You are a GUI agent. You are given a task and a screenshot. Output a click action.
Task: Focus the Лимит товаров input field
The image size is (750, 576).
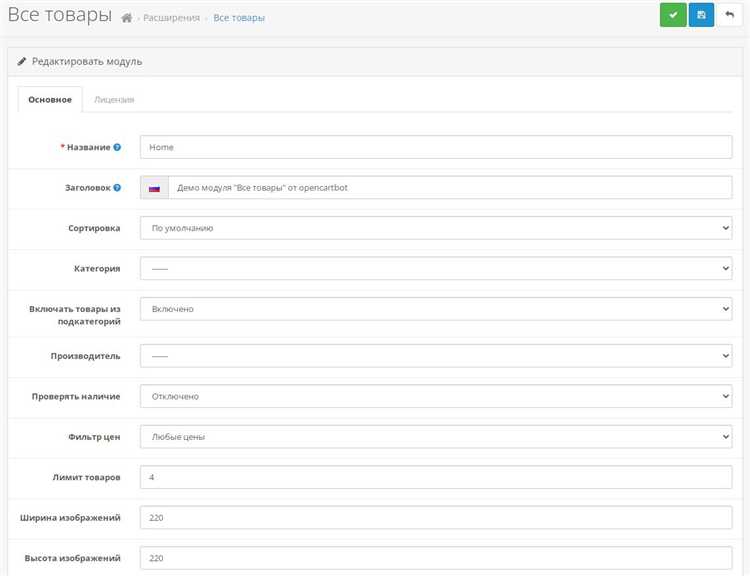(436, 477)
